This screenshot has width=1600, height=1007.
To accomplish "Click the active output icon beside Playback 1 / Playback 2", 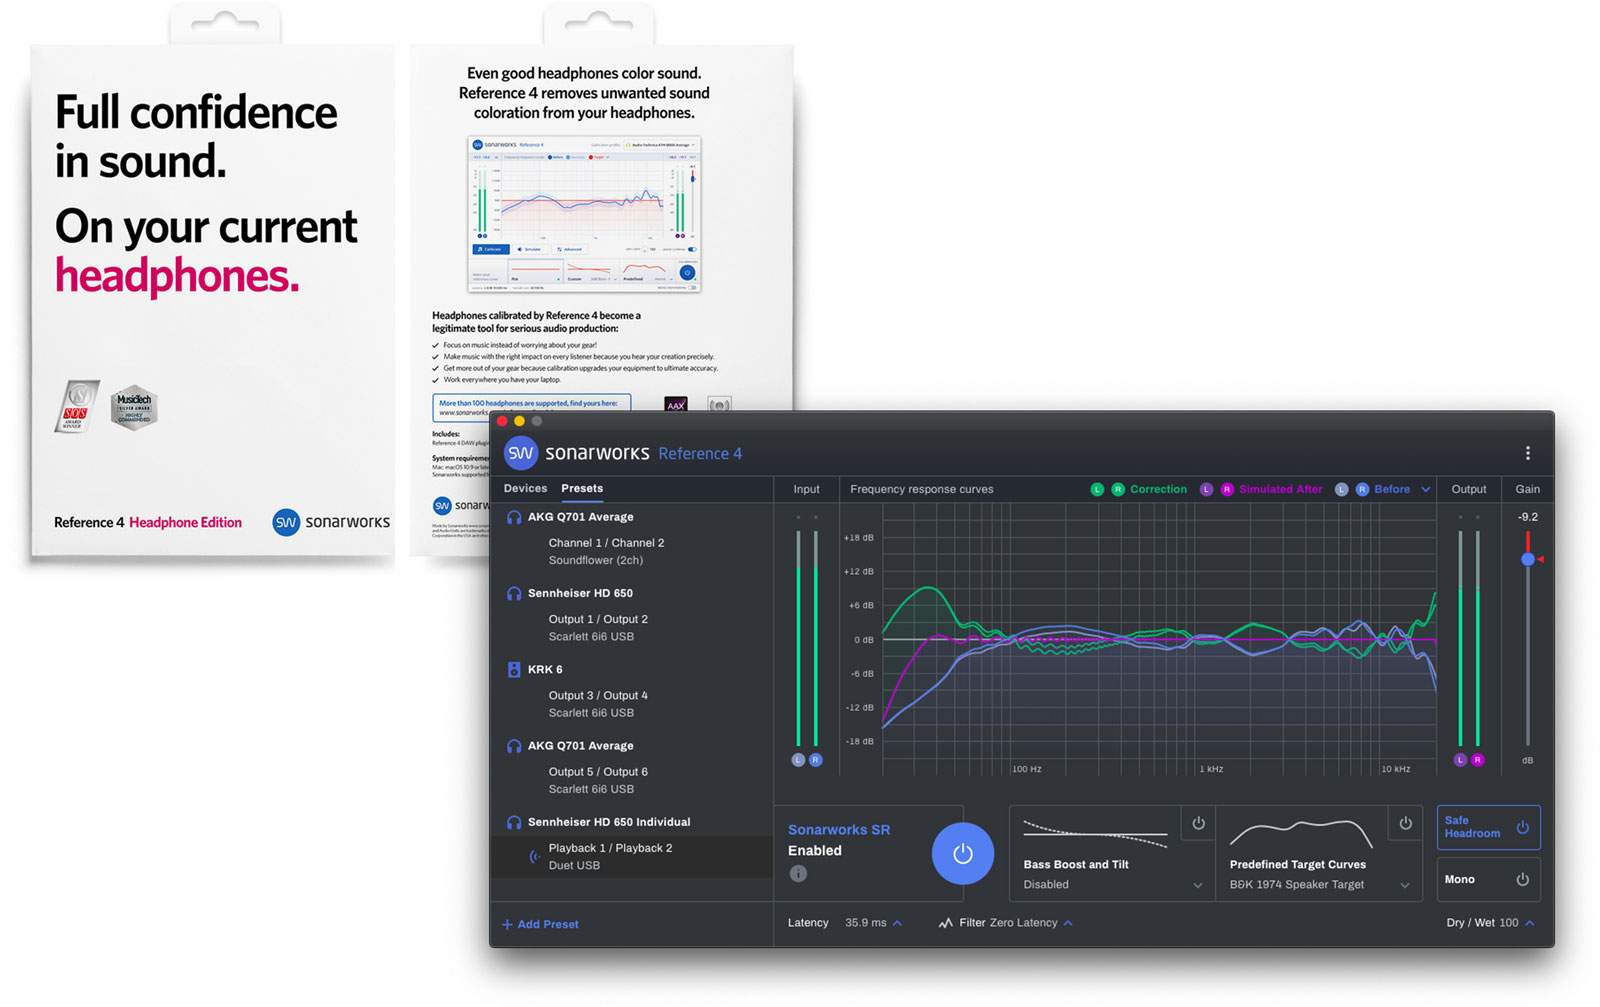I will point(535,856).
